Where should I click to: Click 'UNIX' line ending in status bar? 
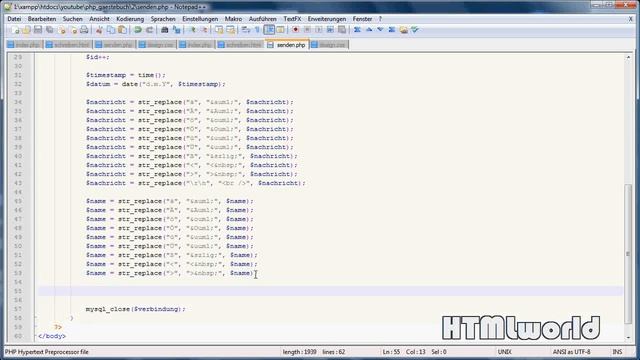504,351
